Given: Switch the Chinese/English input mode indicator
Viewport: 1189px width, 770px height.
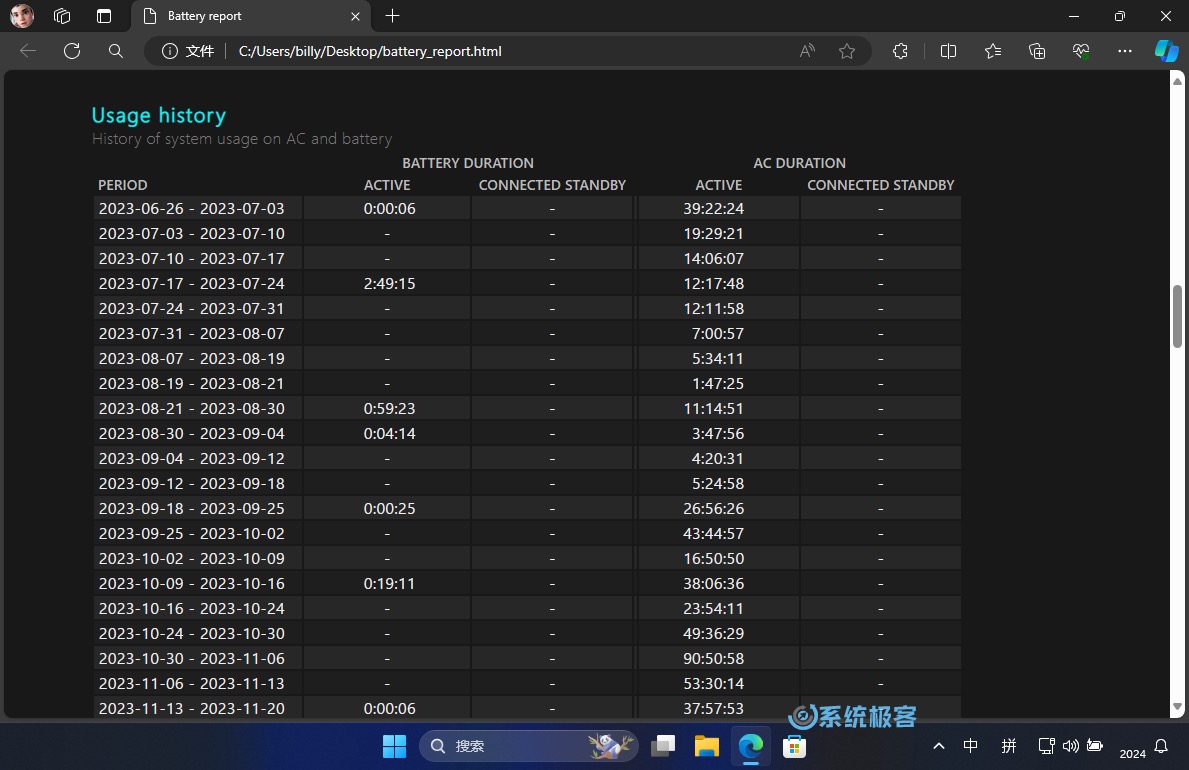Looking at the screenshot, I should pyautogui.click(x=970, y=746).
